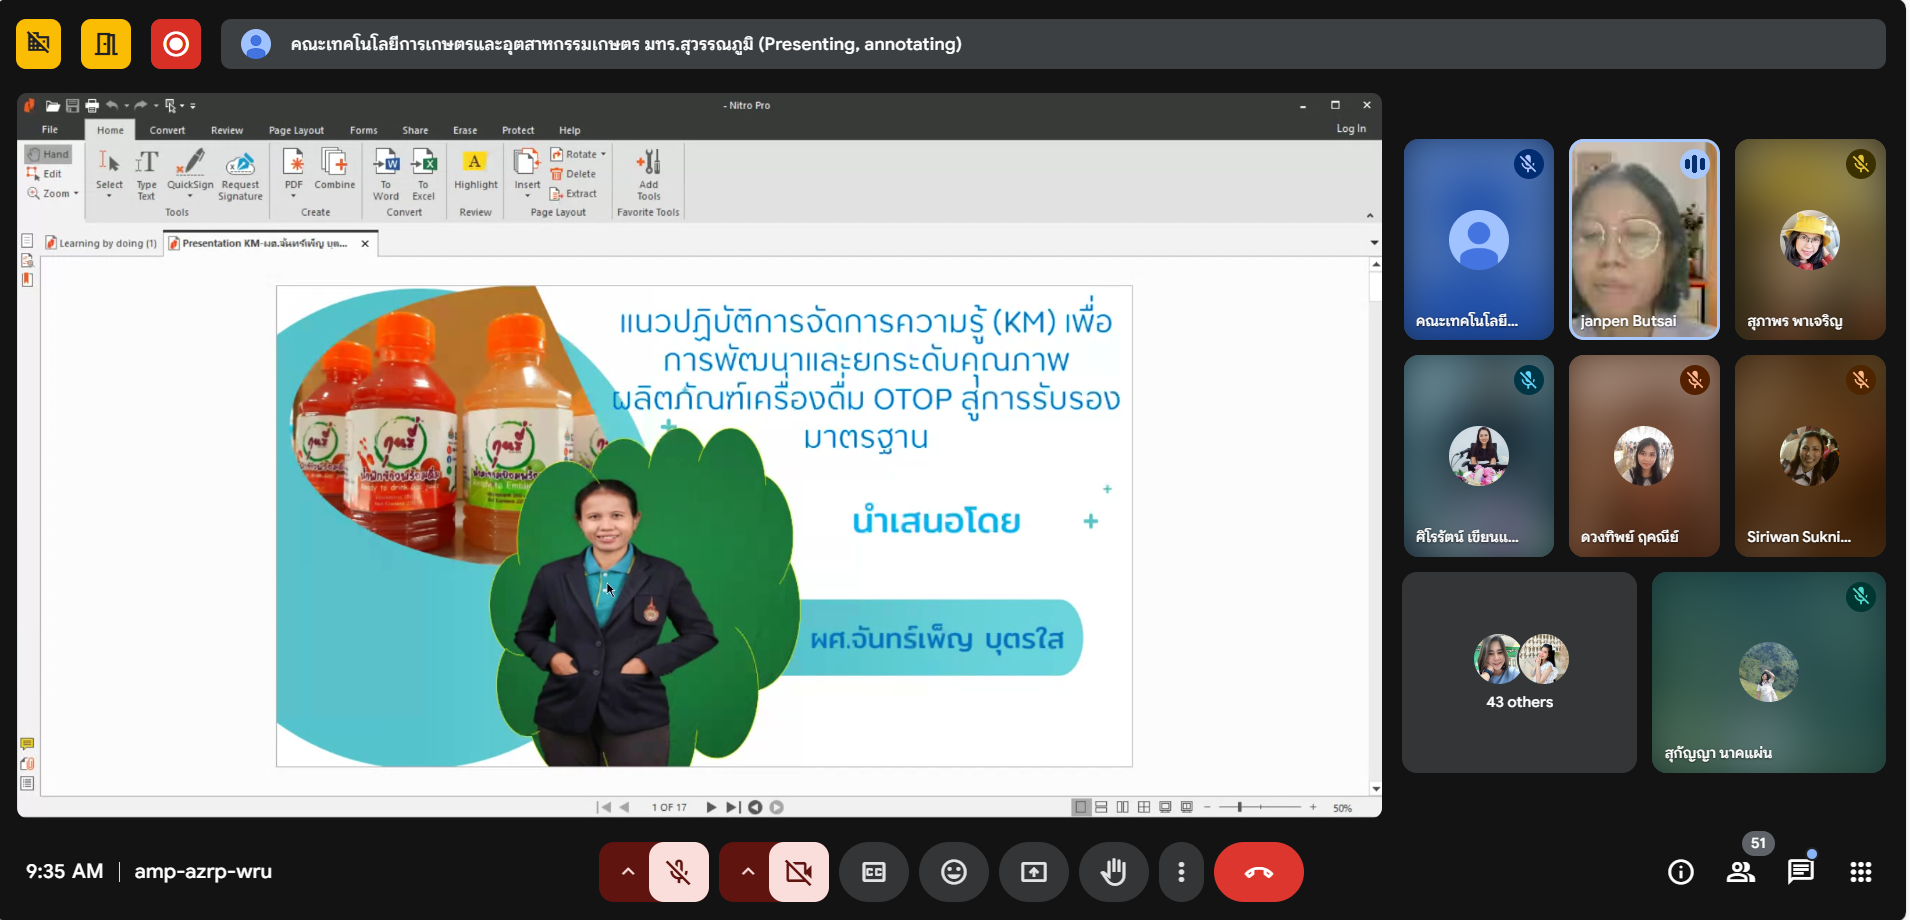Turn on the camera

point(799,872)
